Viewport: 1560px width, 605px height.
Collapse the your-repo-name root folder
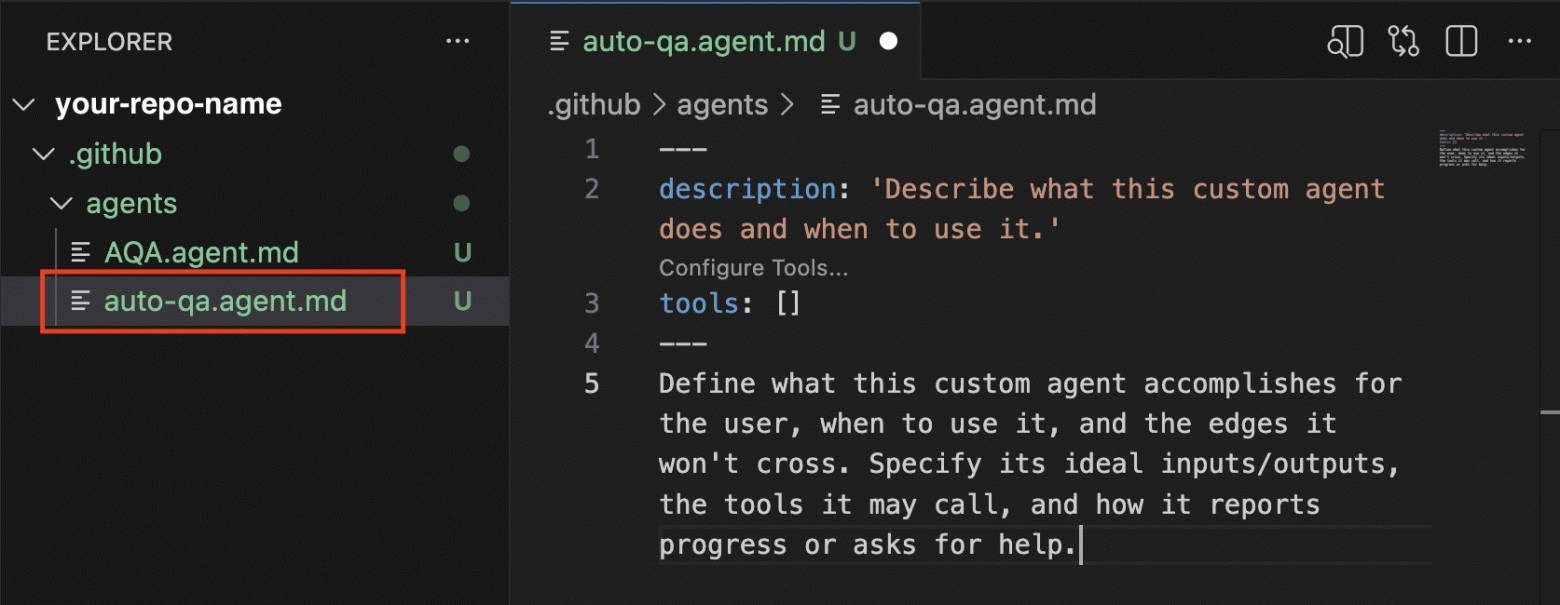tap(23, 103)
